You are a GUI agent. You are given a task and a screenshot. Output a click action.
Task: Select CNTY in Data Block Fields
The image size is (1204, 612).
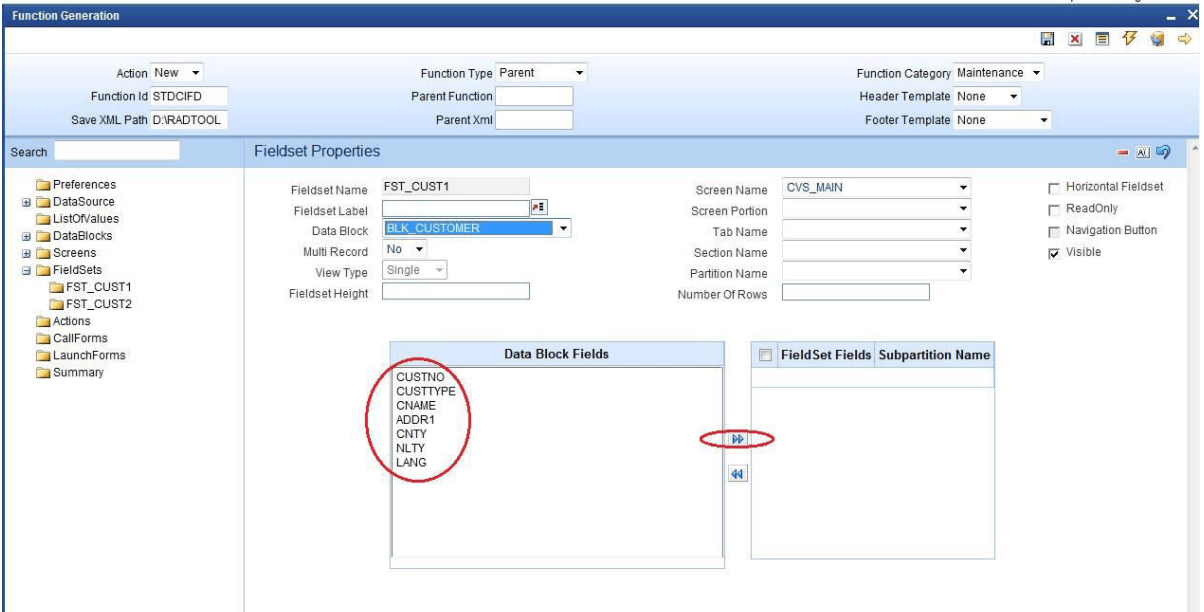pos(411,434)
